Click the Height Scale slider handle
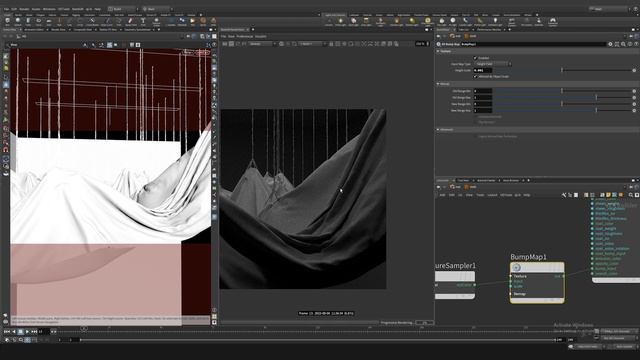This screenshot has width=640, height=360. point(562,70)
